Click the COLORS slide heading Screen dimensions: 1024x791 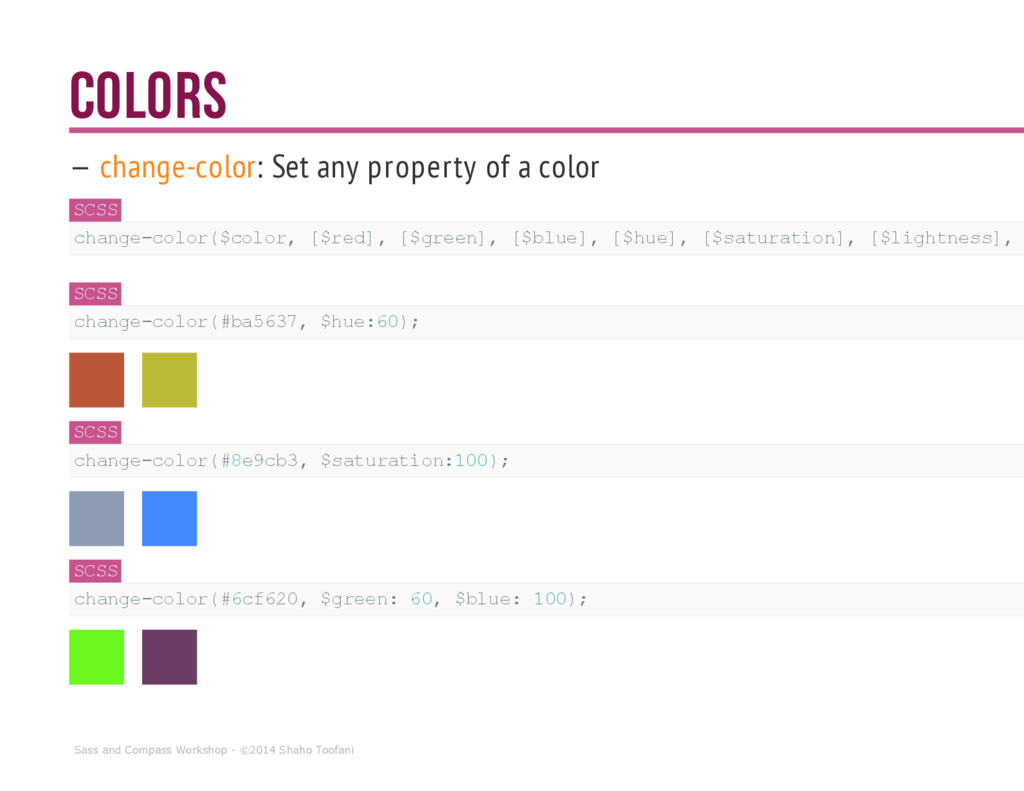click(x=148, y=95)
